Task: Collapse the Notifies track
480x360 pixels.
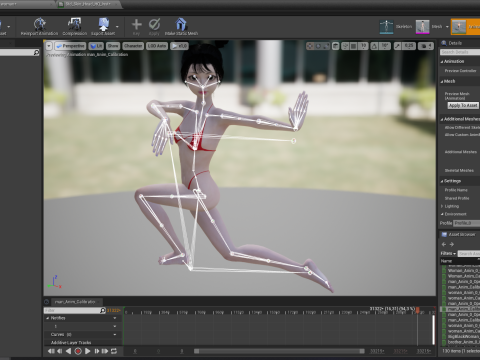Action: point(47,318)
